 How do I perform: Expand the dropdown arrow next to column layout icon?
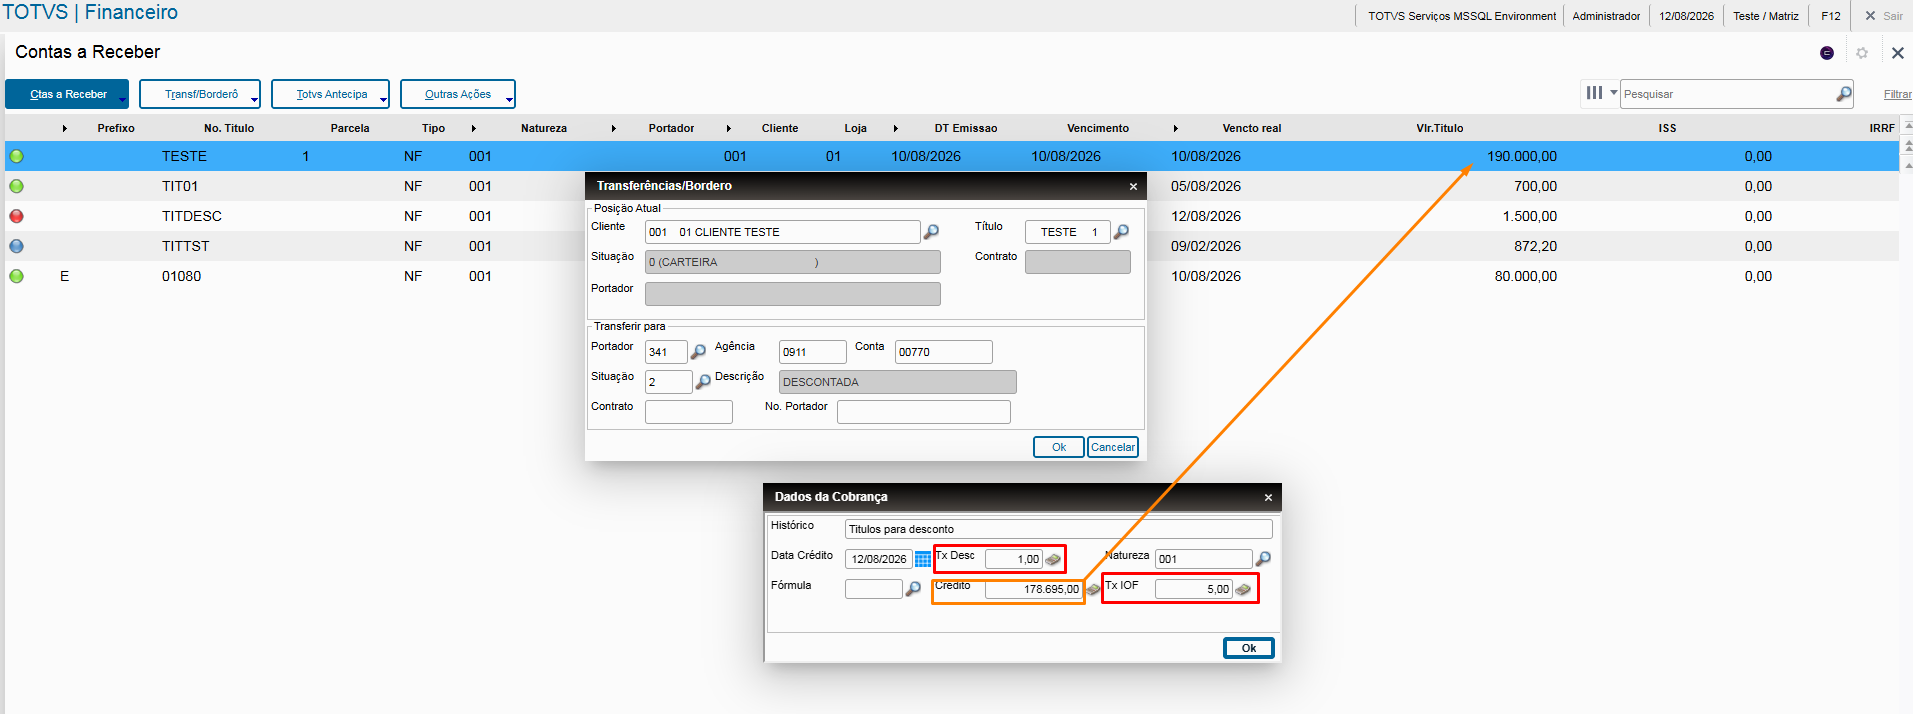[1613, 92]
